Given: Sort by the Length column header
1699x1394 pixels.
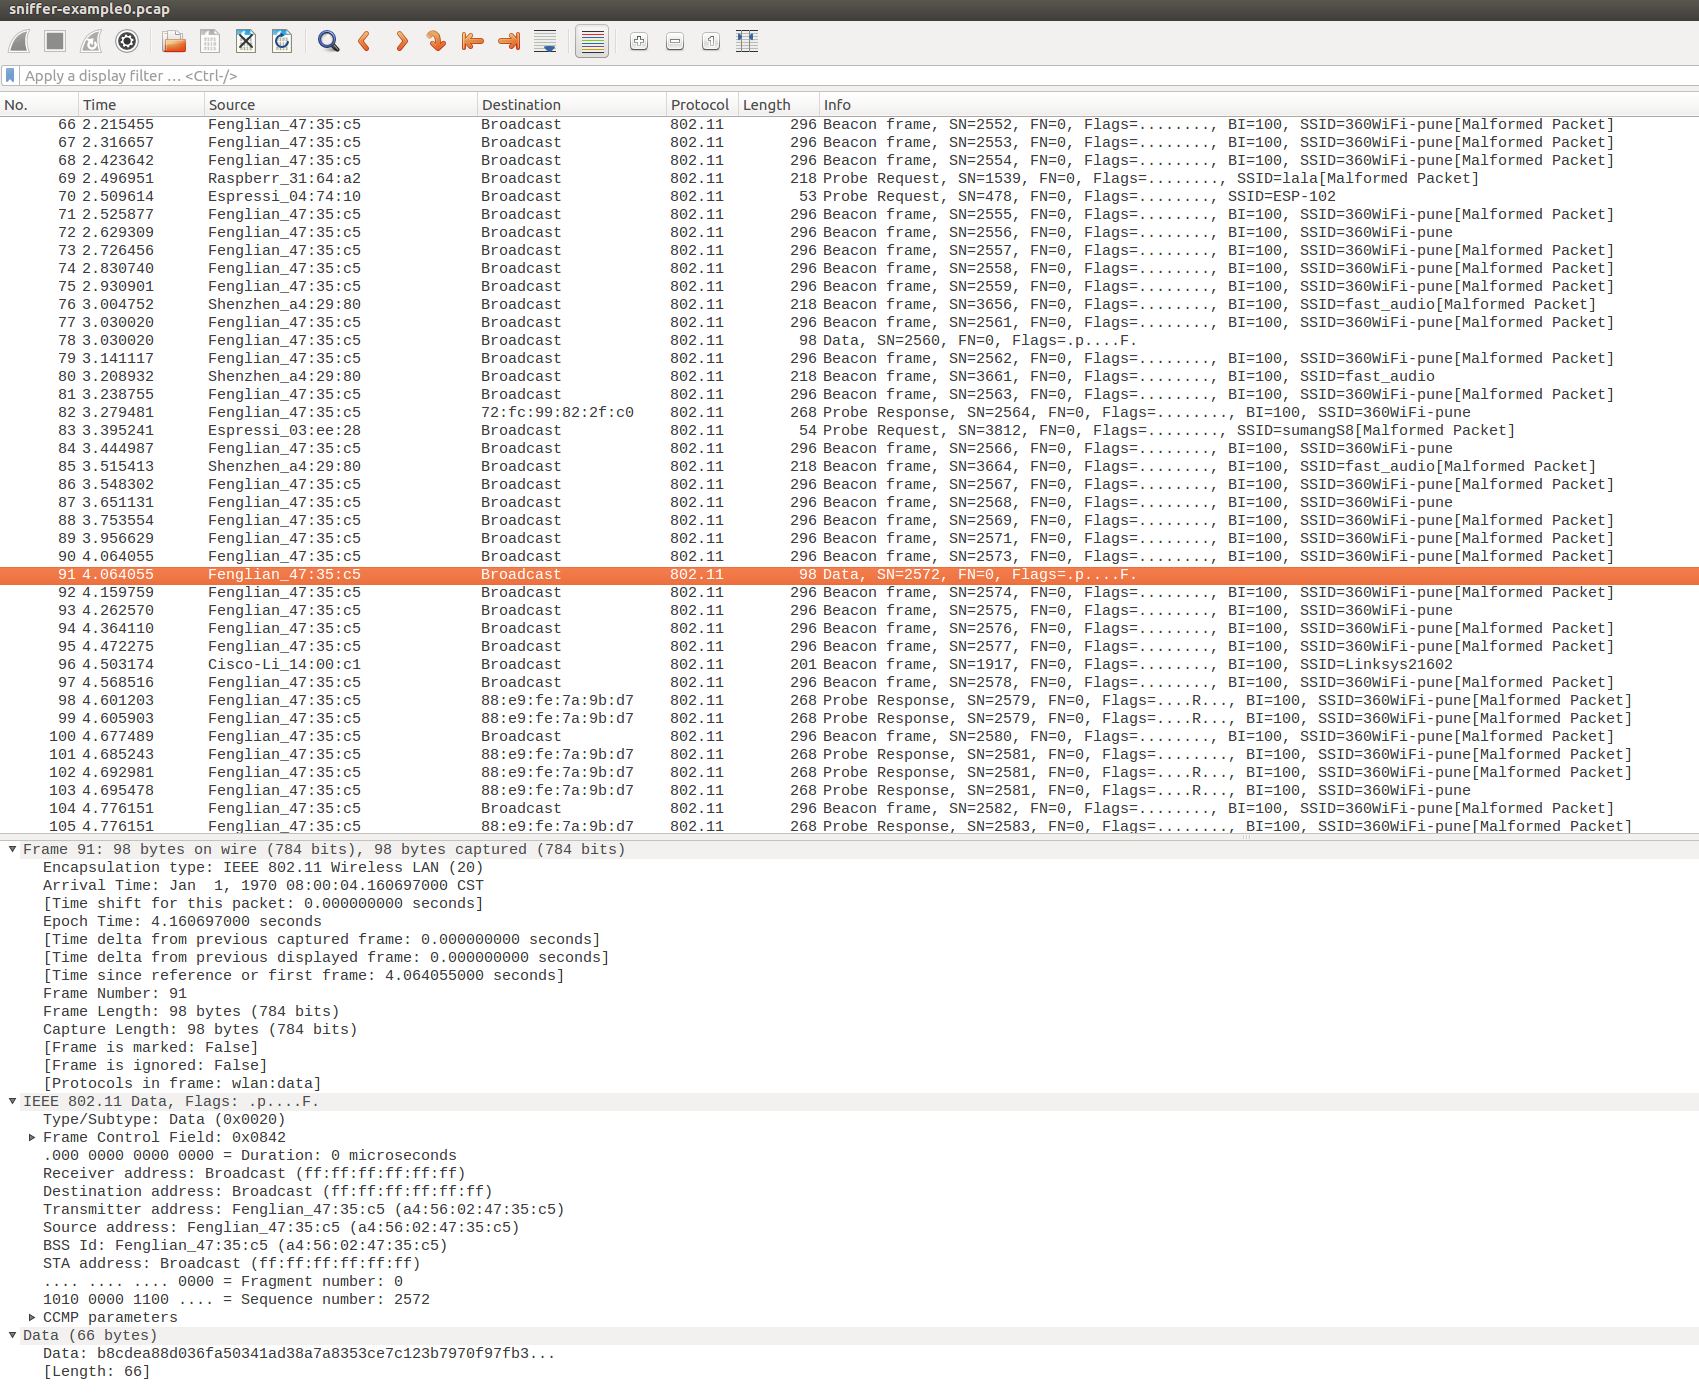Looking at the screenshot, I should [778, 105].
